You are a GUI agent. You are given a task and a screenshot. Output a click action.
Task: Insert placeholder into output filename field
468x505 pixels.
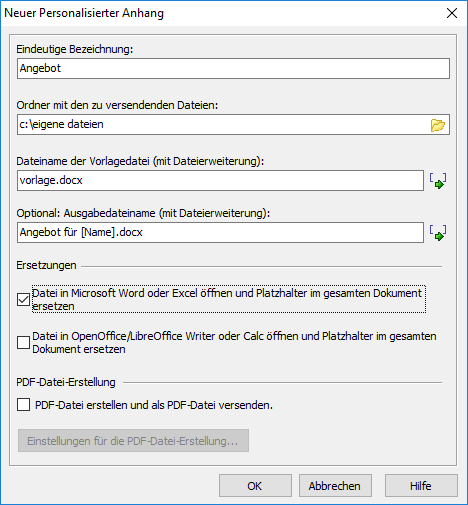[438, 233]
